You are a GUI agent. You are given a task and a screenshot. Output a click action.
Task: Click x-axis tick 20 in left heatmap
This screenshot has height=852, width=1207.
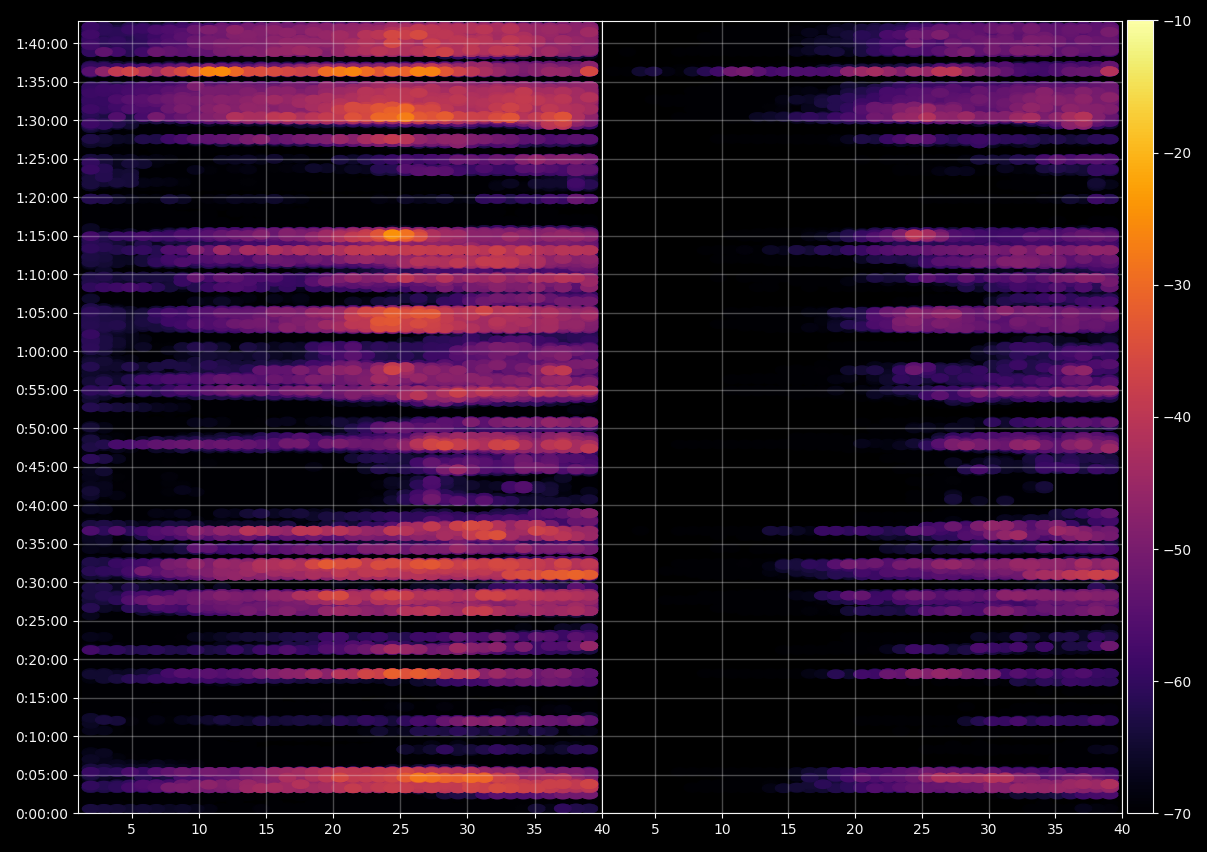pyautogui.click(x=333, y=830)
